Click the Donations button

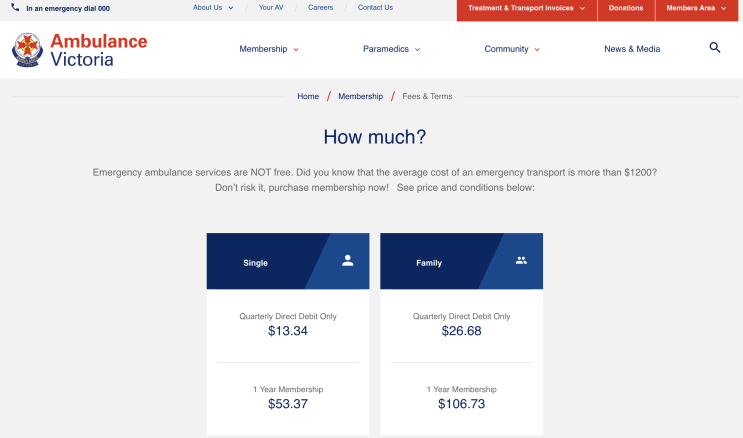pos(626,8)
